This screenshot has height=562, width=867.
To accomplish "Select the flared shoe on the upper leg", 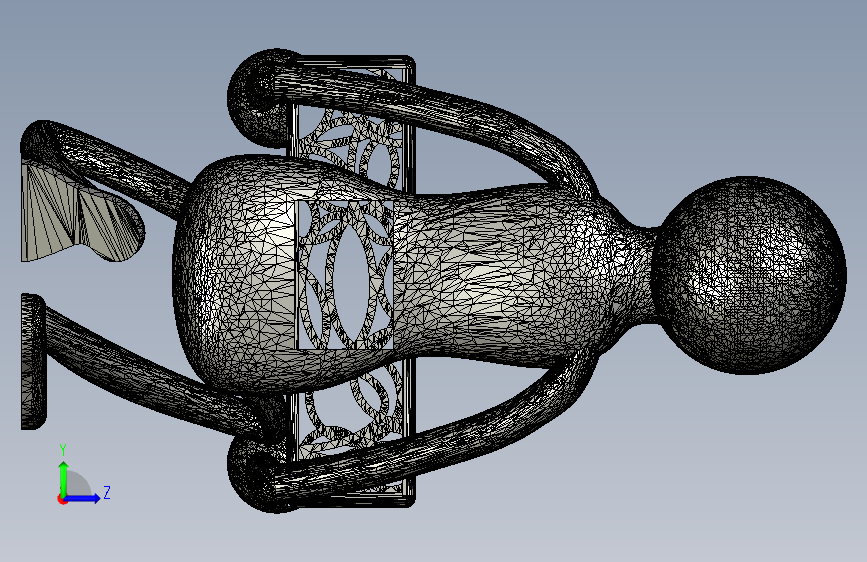I will tap(83, 213).
